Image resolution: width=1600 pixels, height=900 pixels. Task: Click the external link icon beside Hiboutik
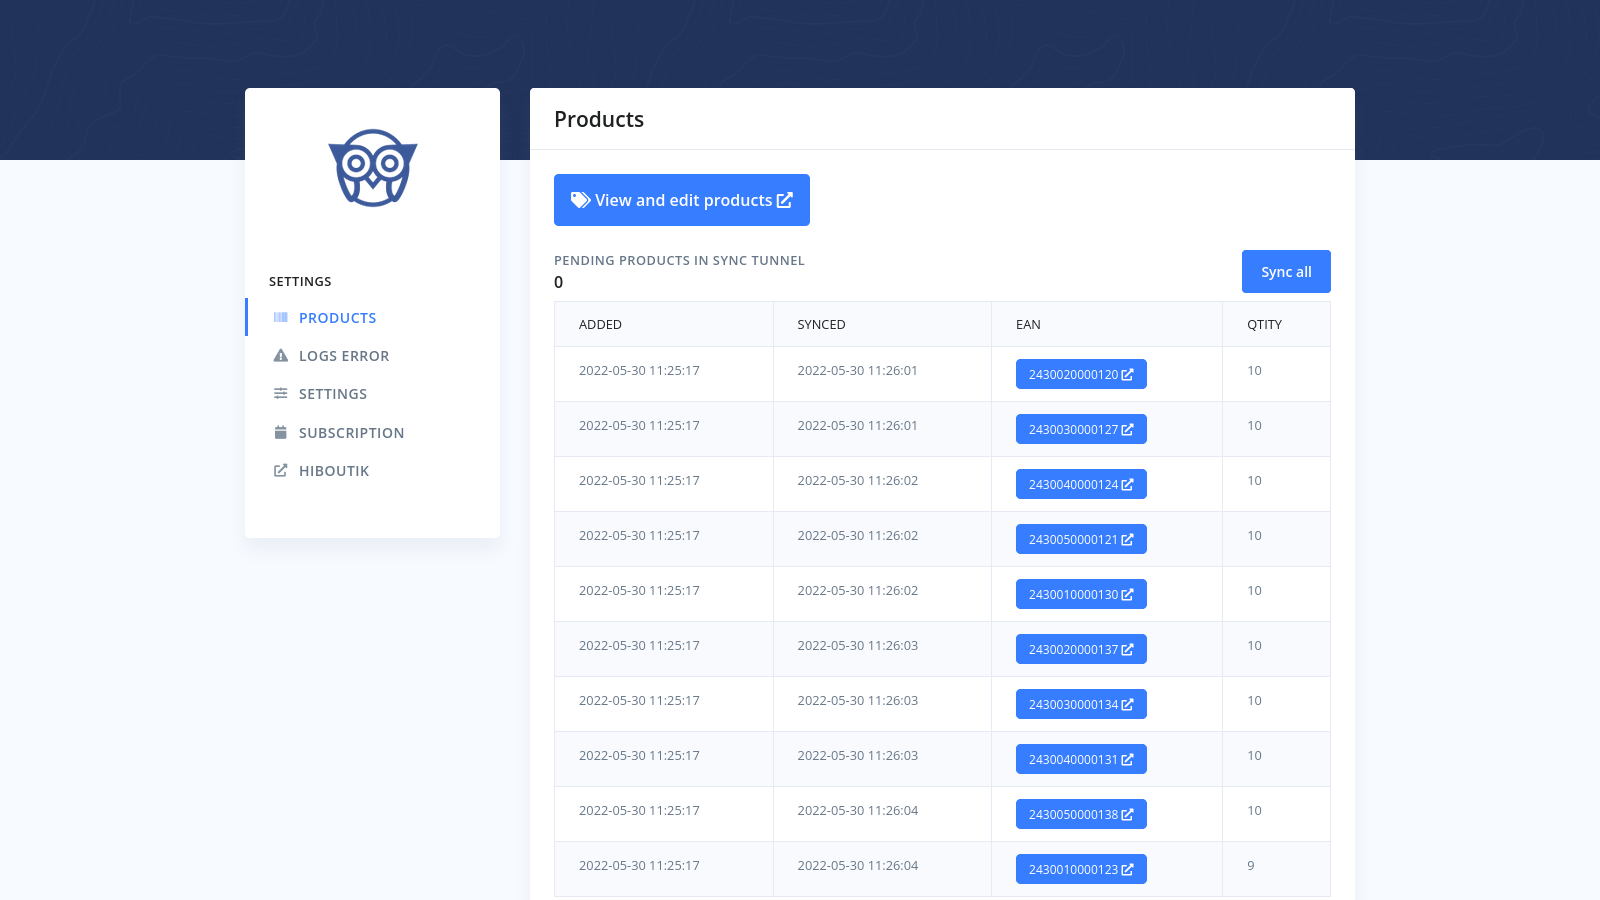tap(281, 470)
